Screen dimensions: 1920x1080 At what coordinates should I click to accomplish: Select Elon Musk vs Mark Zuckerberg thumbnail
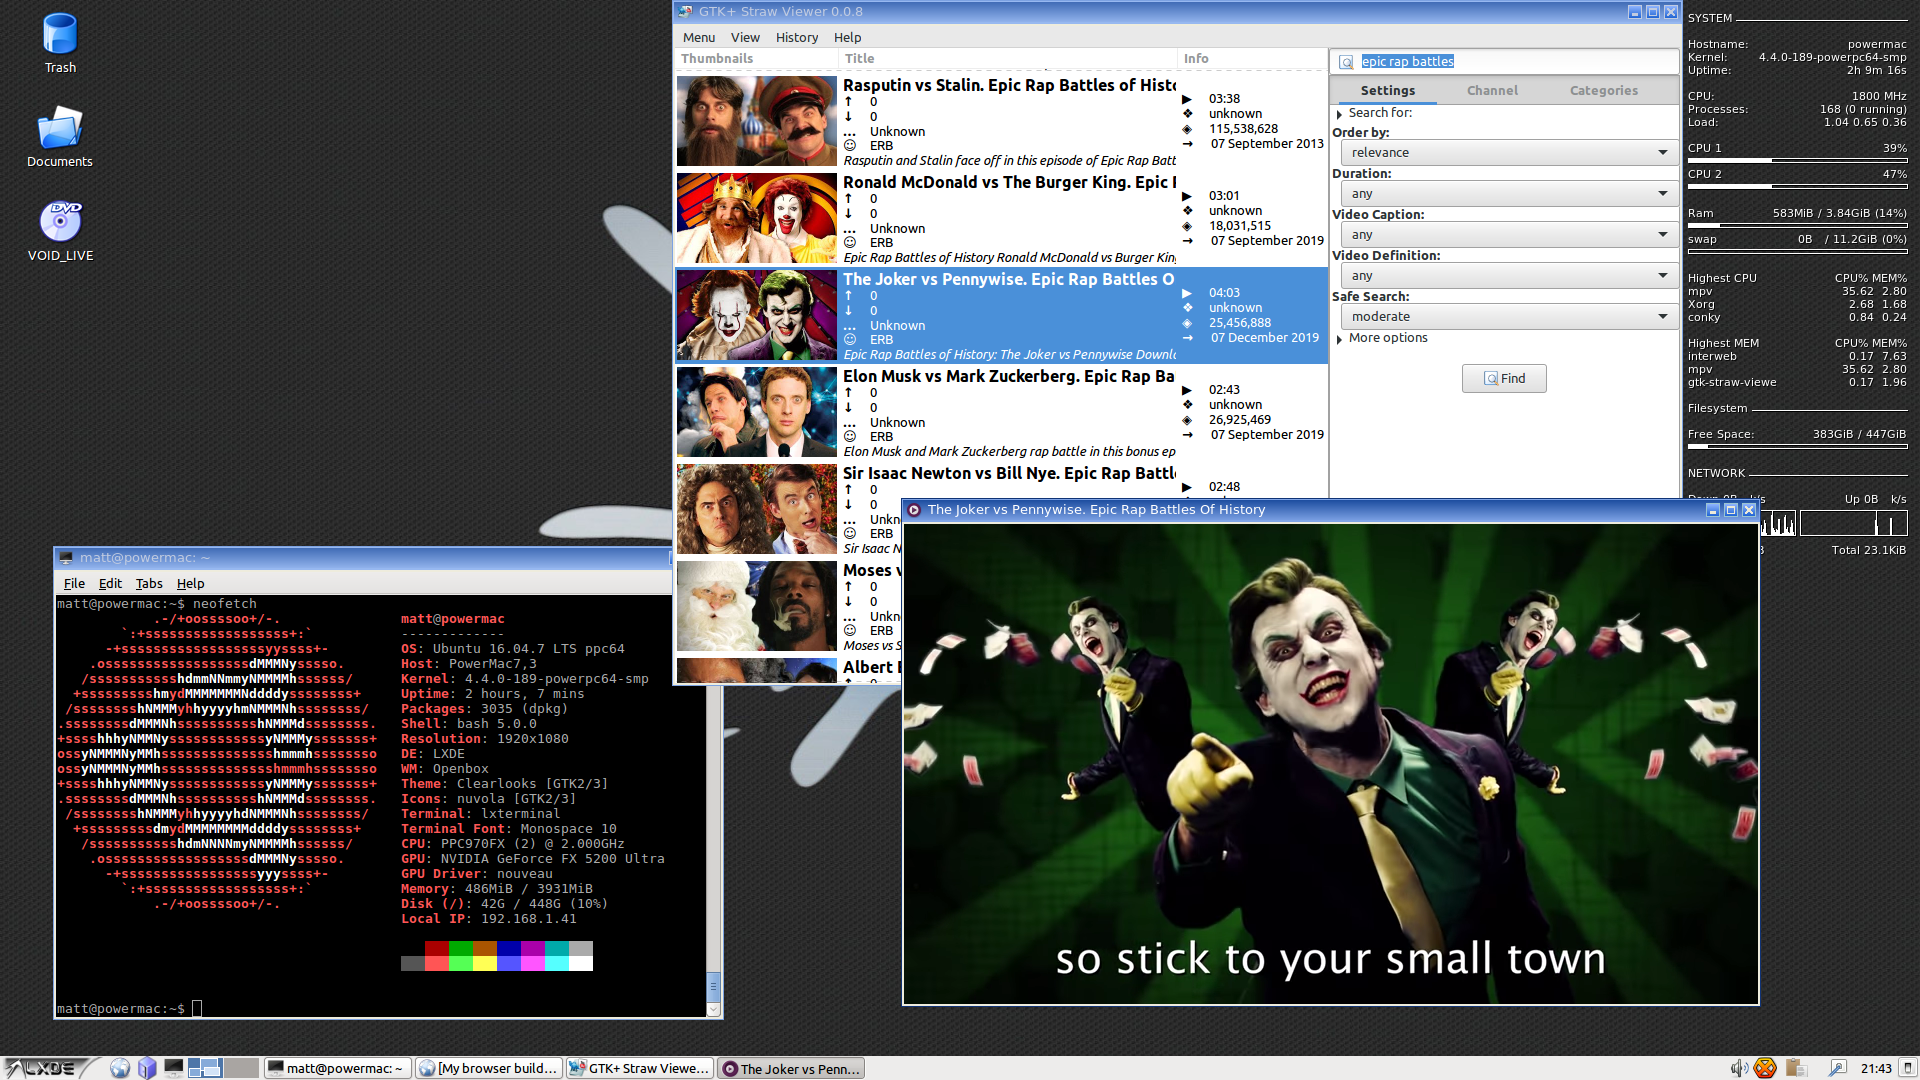click(756, 412)
